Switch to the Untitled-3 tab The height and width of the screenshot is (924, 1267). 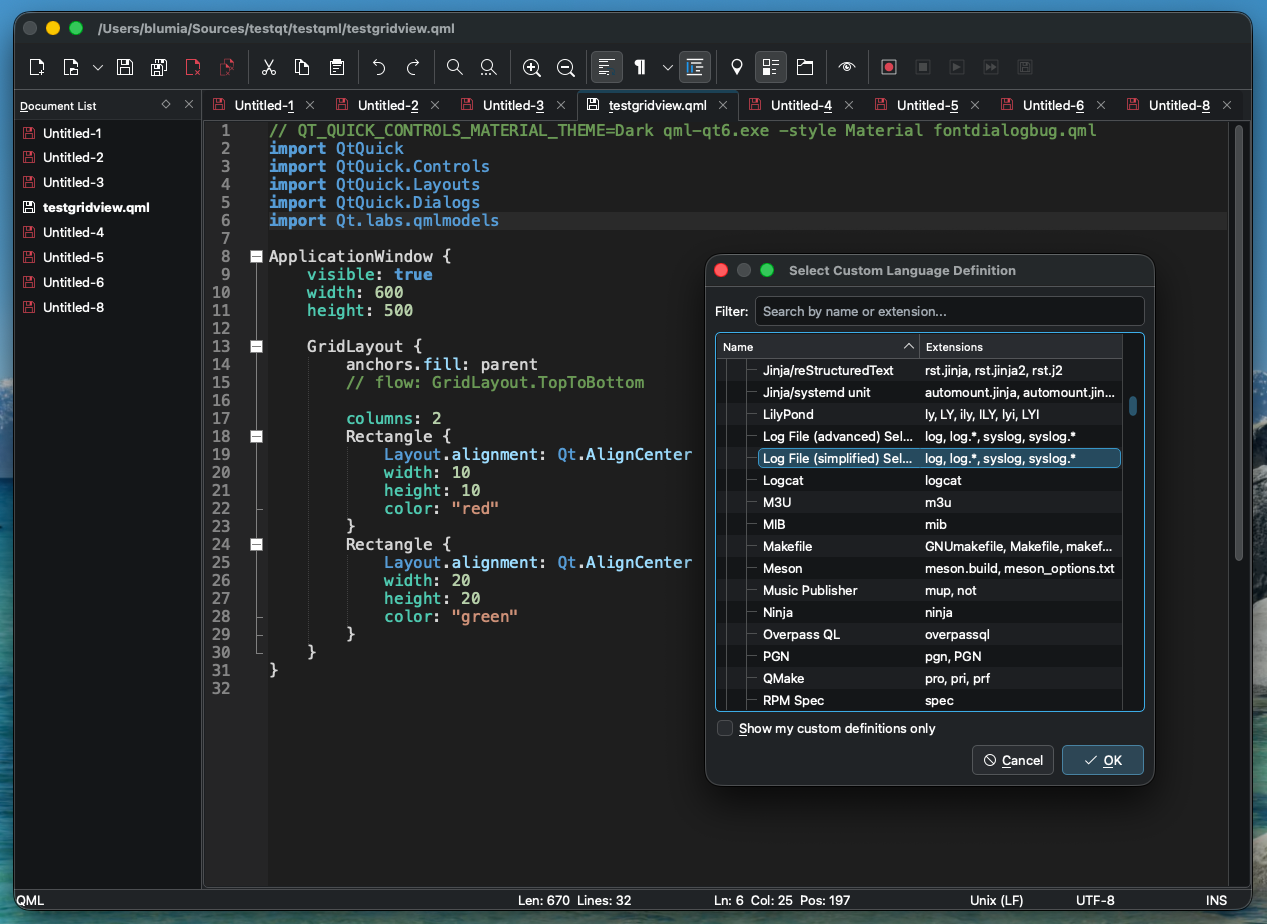pos(513,105)
